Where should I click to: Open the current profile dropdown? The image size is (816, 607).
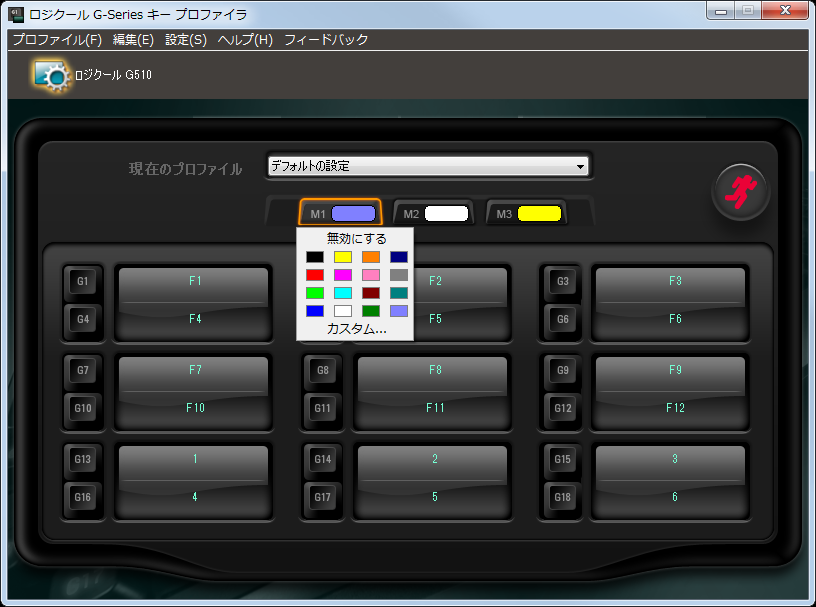pyautogui.click(x=428, y=167)
